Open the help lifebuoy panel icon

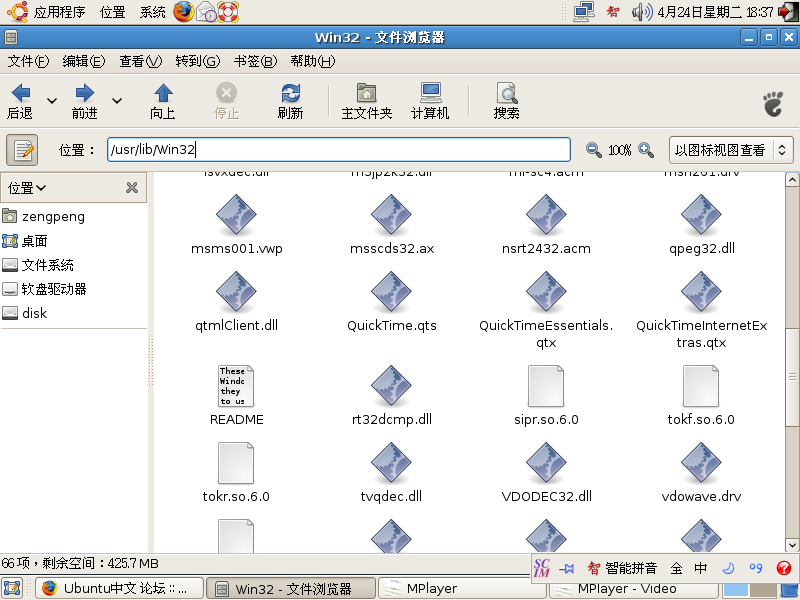tap(228, 12)
